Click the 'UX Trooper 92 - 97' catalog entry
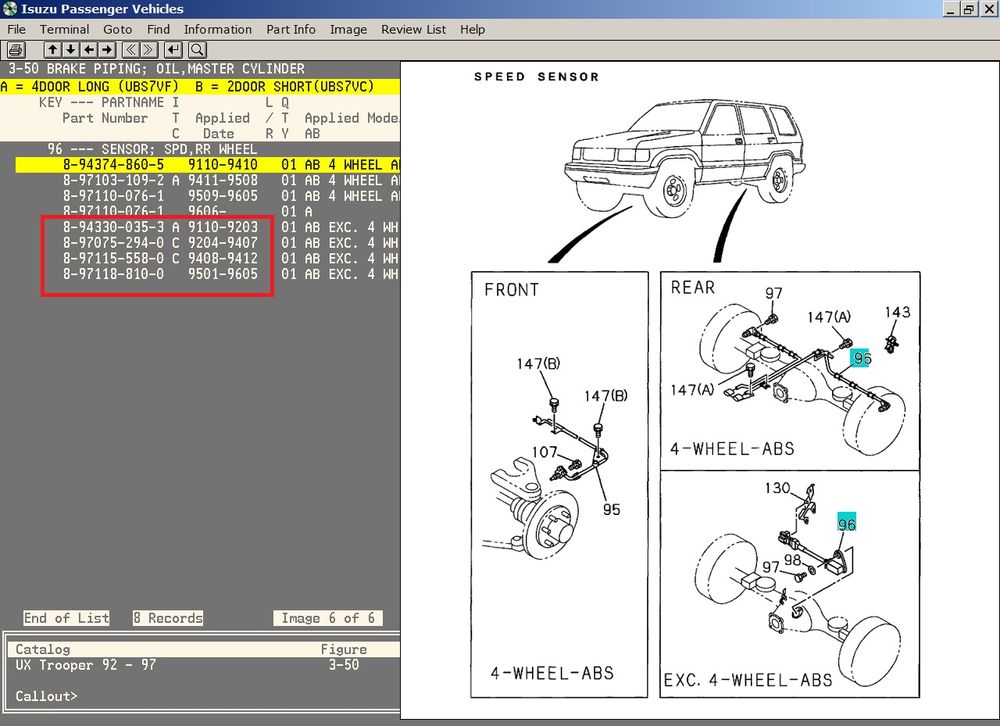The height and width of the screenshot is (726, 1000). click(85, 665)
